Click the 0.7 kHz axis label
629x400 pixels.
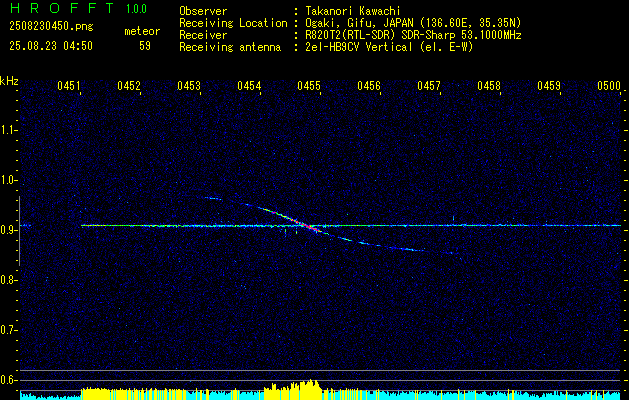coord(7,330)
